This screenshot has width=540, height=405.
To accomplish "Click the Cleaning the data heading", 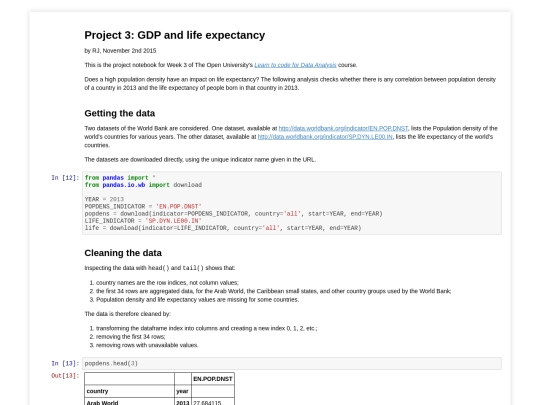I will 123,253.
